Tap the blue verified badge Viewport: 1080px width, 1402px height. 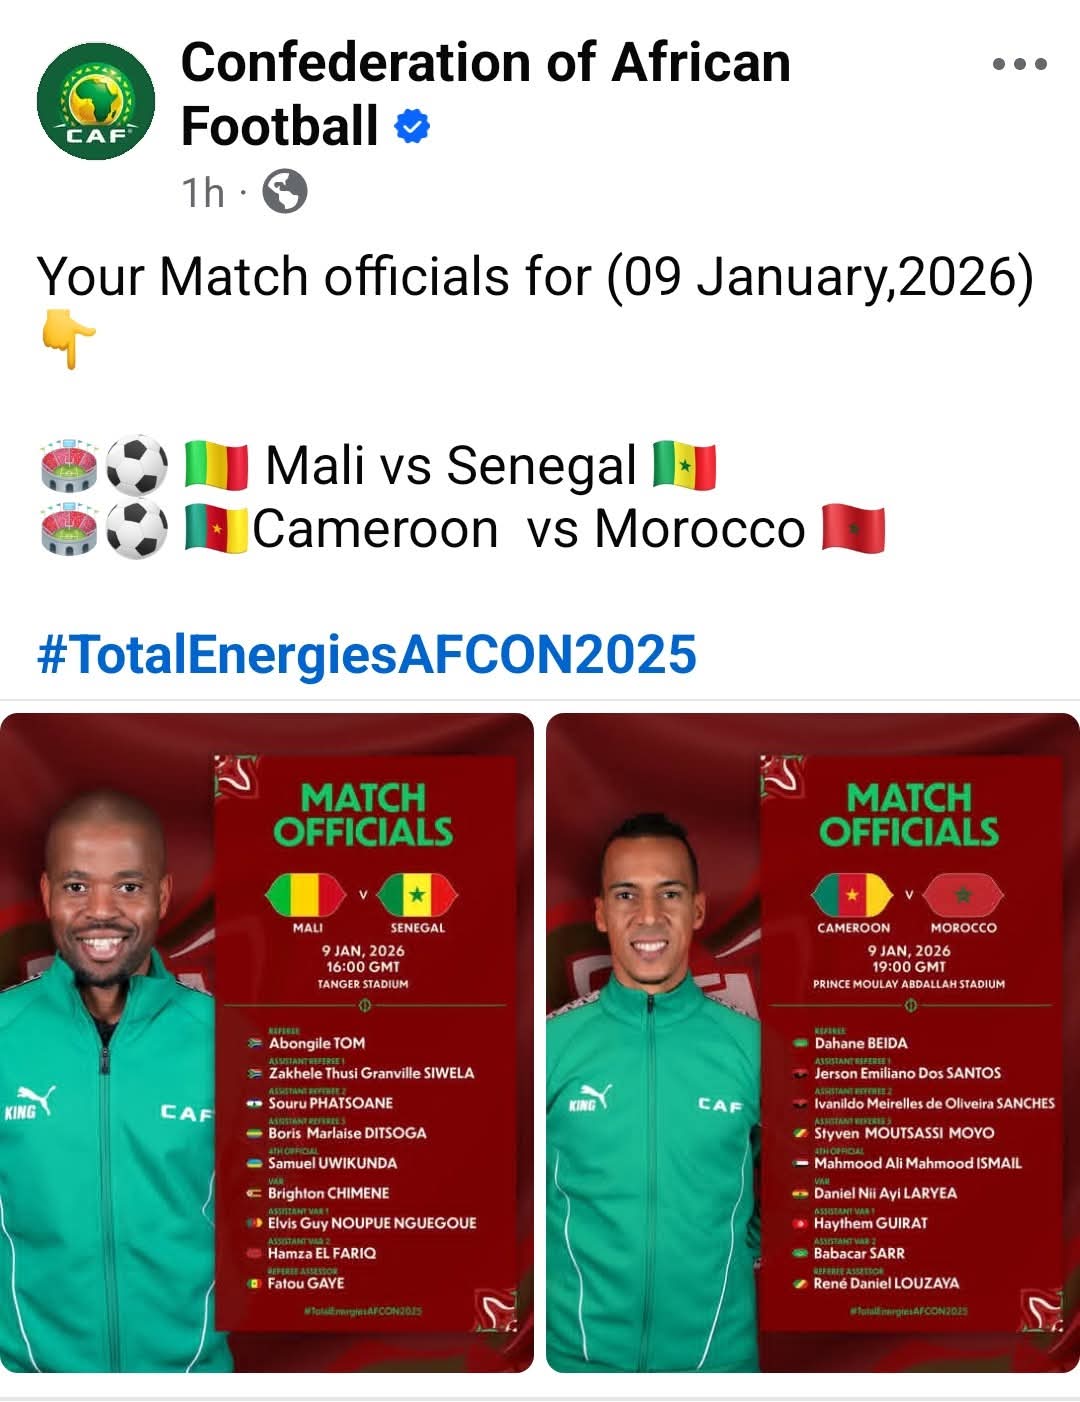coord(412,127)
